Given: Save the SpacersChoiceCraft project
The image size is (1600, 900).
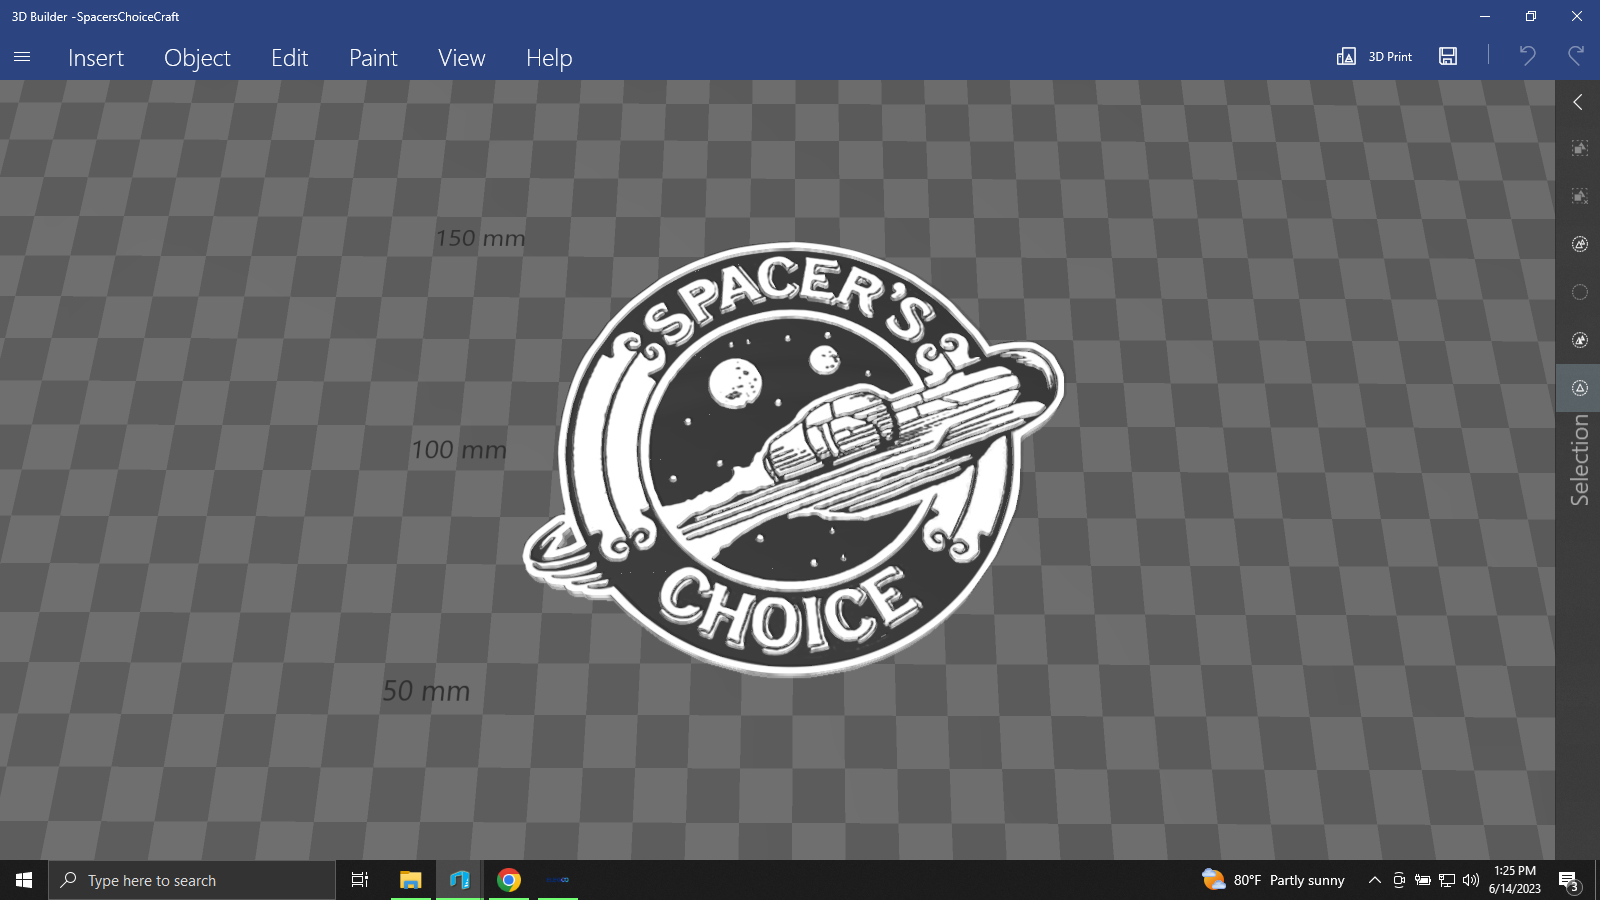Looking at the screenshot, I should (x=1447, y=56).
